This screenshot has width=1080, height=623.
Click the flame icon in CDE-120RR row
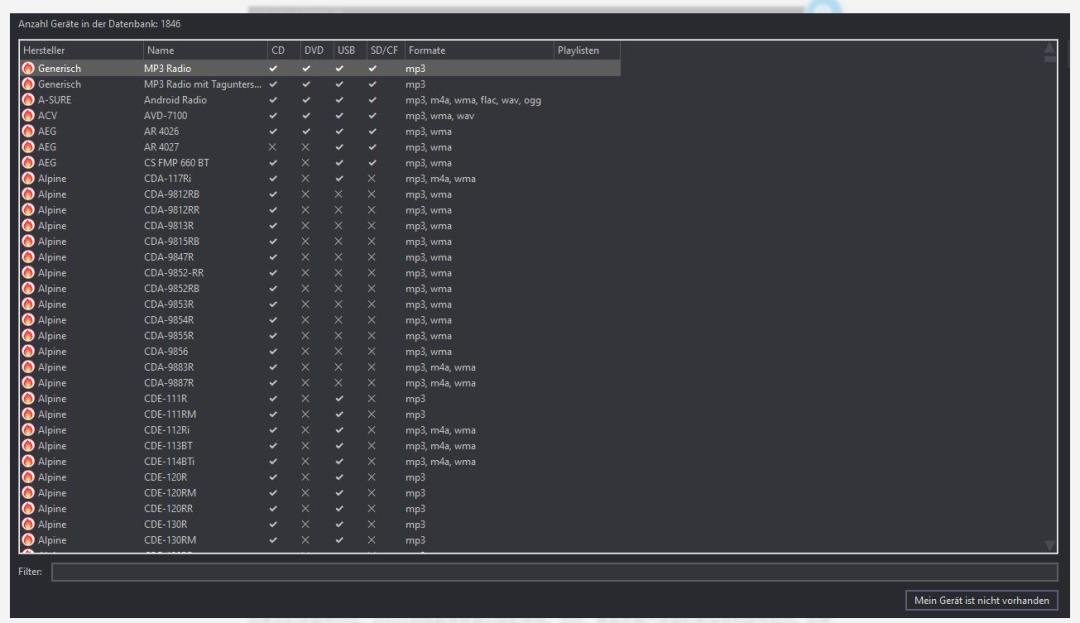pos(28,509)
